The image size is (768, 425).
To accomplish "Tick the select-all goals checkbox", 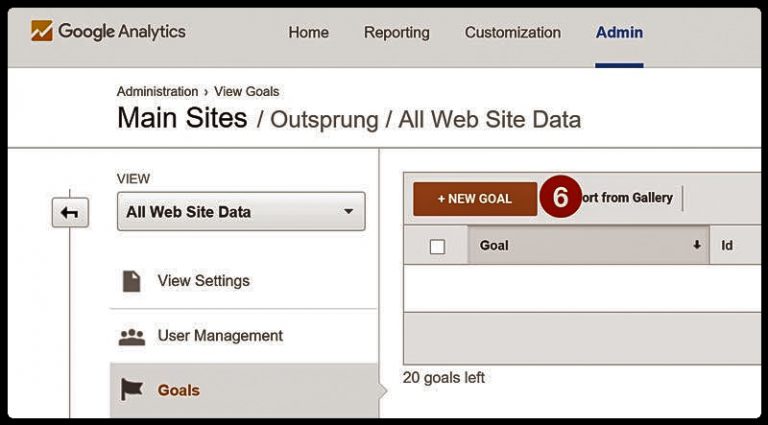I will point(437,246).
